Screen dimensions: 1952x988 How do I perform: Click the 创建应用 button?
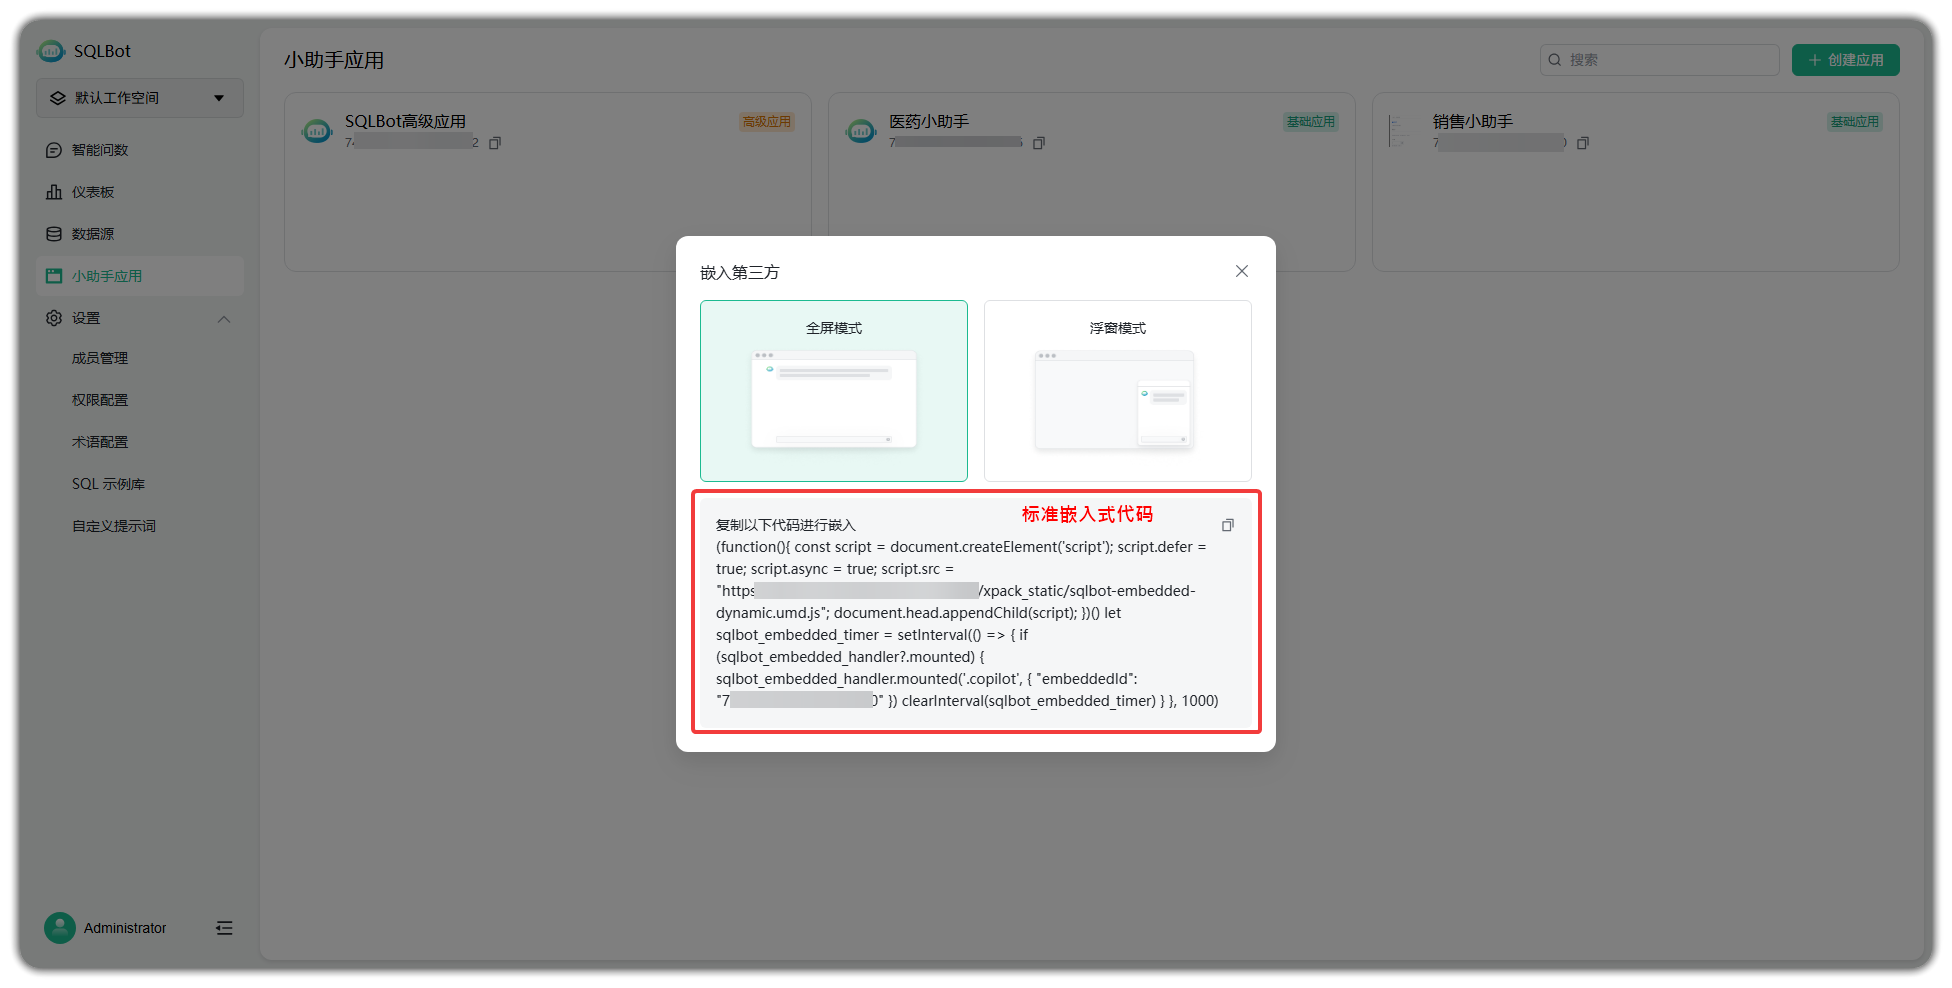point(1845,60)
